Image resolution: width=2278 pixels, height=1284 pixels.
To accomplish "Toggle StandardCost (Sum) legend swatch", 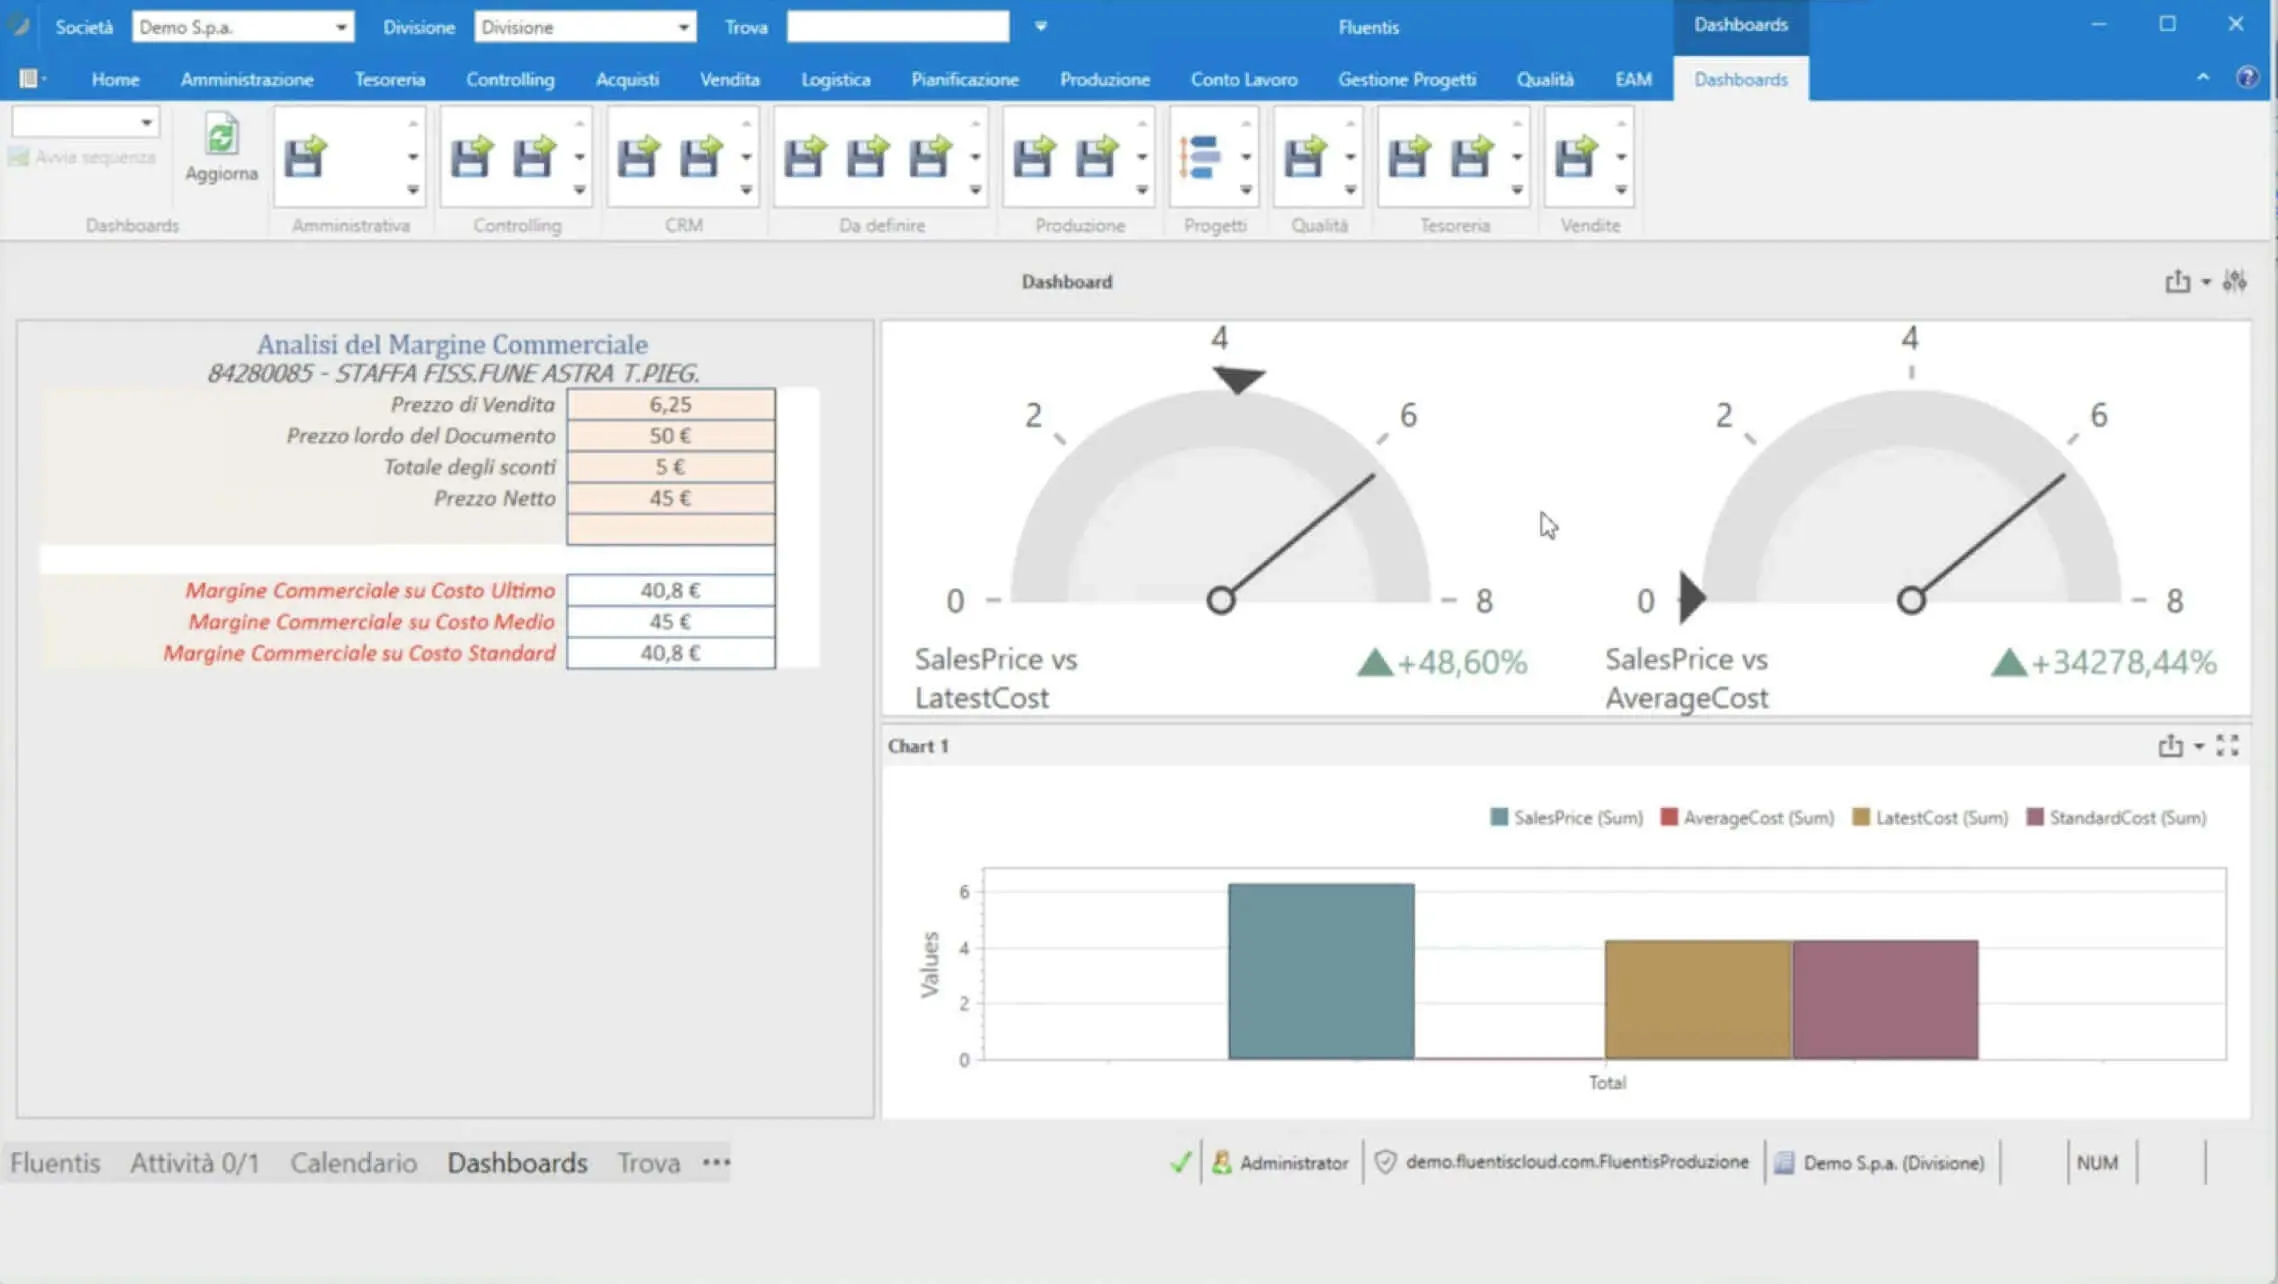I will 2034,817.
